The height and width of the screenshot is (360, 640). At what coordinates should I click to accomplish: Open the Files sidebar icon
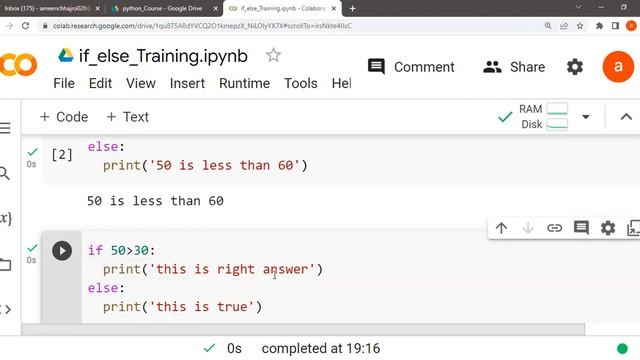tap(5, 265)
